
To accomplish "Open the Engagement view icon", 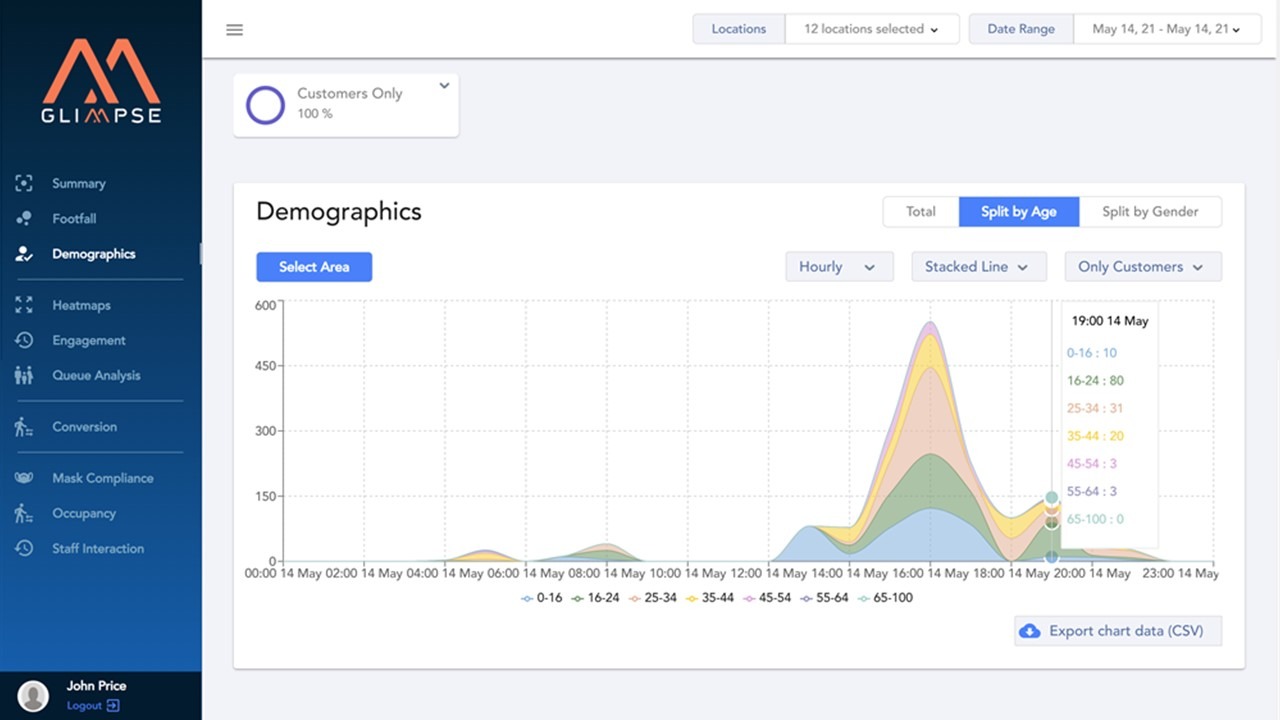I will pos(24,340).
